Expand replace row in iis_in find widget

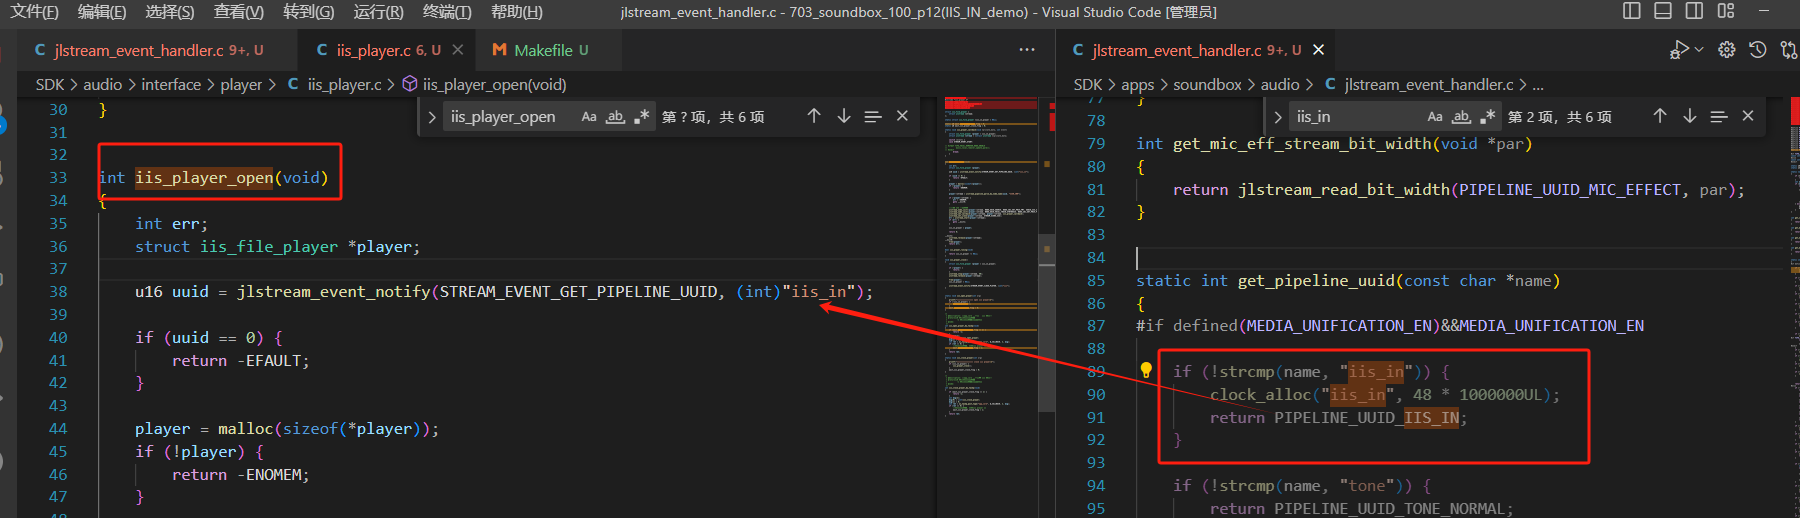1278,117
